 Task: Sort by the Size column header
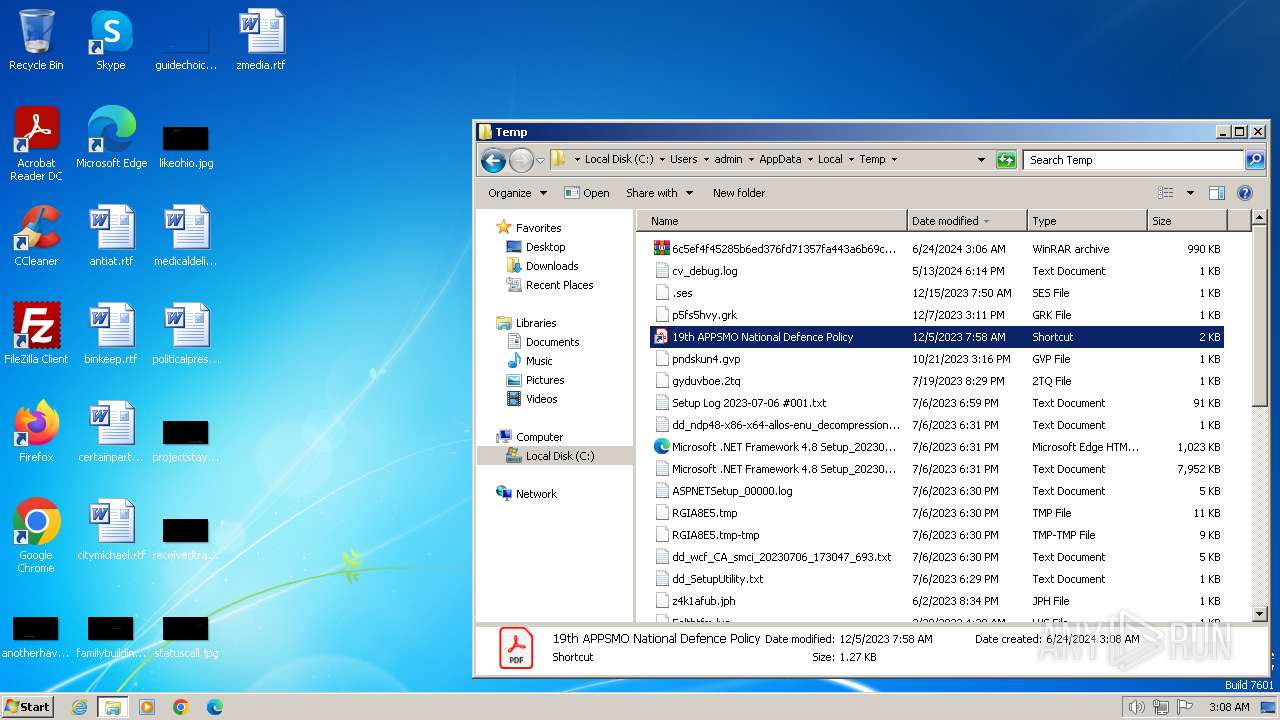click(1187, 221)
